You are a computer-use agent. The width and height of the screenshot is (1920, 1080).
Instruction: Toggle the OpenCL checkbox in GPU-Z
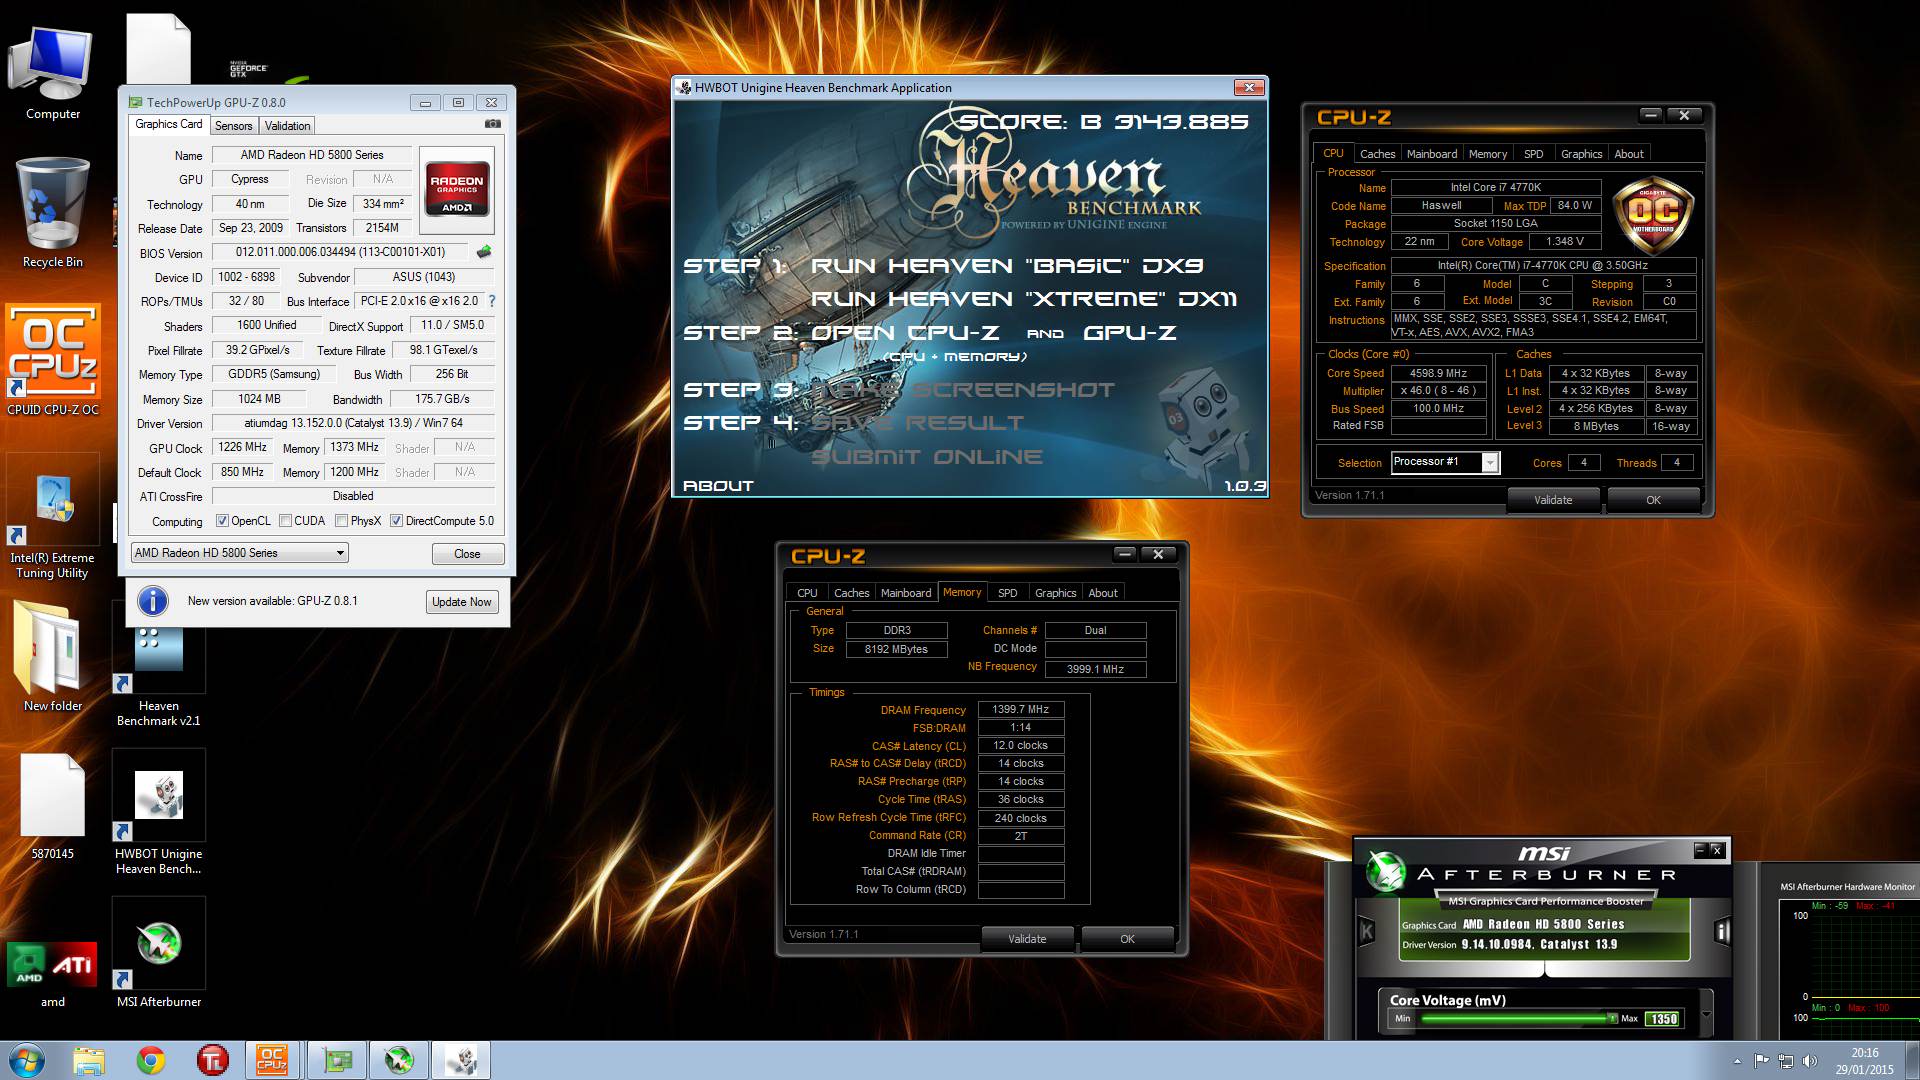point(222,521)
